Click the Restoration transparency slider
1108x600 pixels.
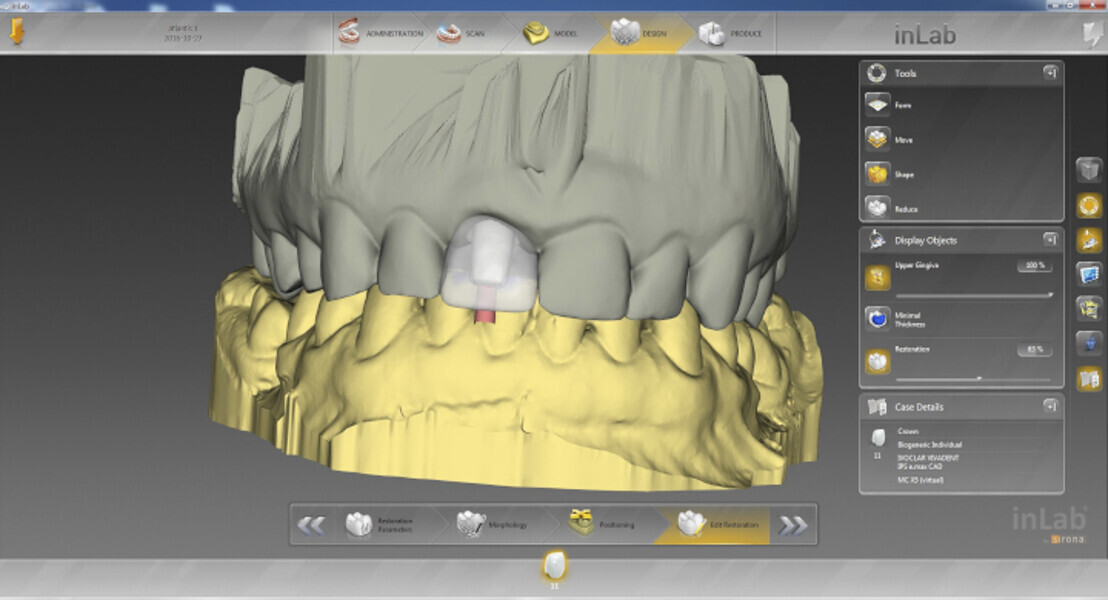coord(974,379)
